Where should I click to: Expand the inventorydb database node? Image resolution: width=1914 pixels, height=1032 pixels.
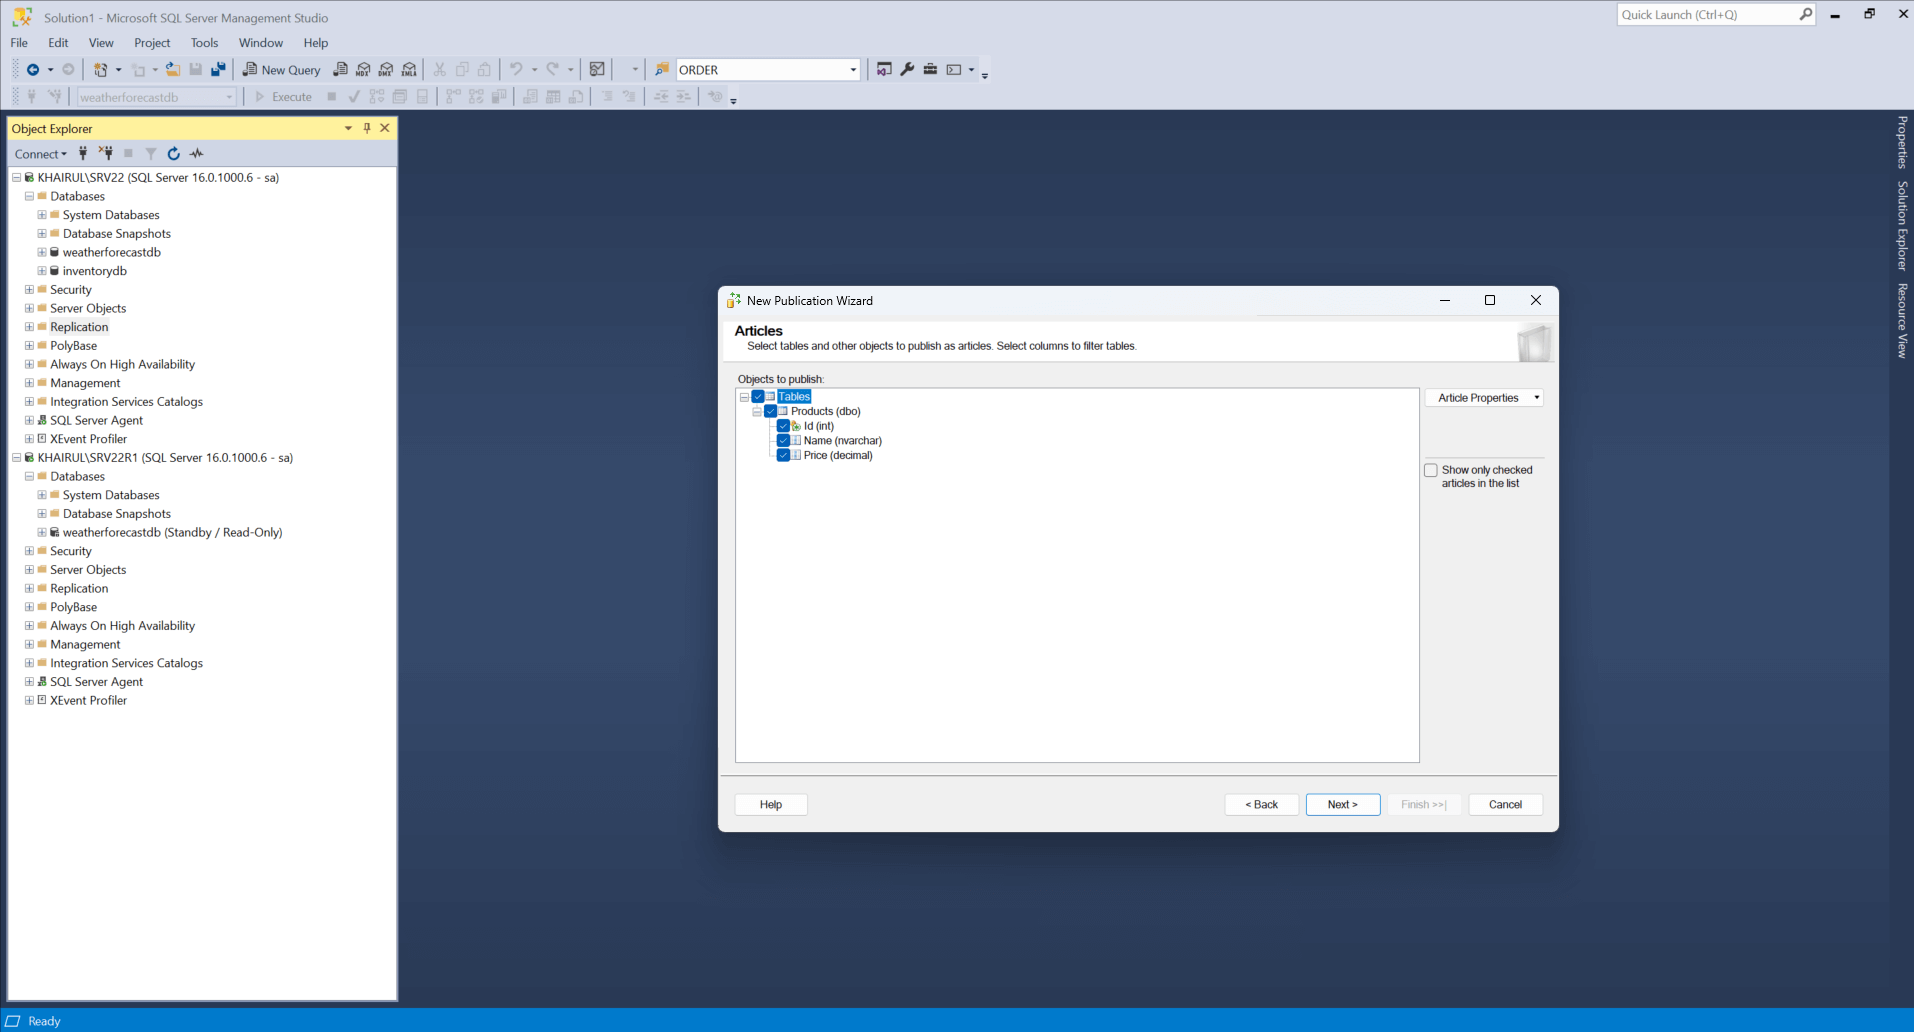[42, 271]
